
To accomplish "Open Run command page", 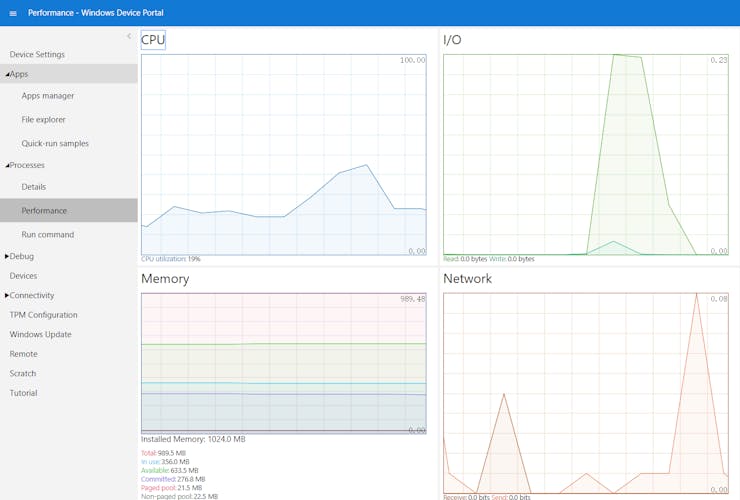I will point(48,235).
